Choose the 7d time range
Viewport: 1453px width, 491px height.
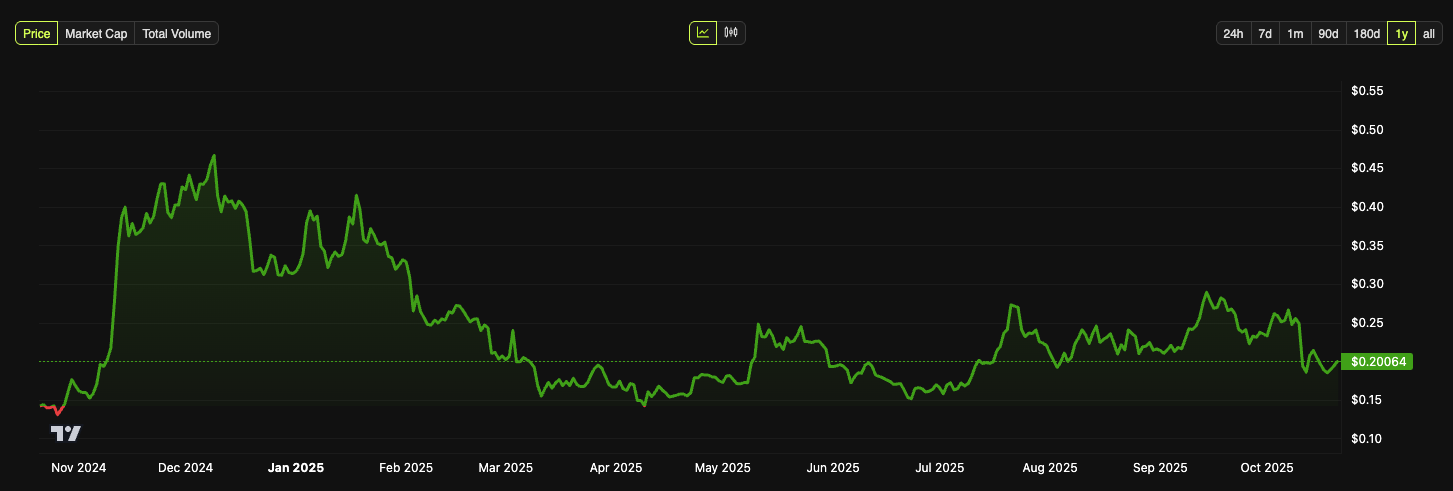click(1265, 34)
